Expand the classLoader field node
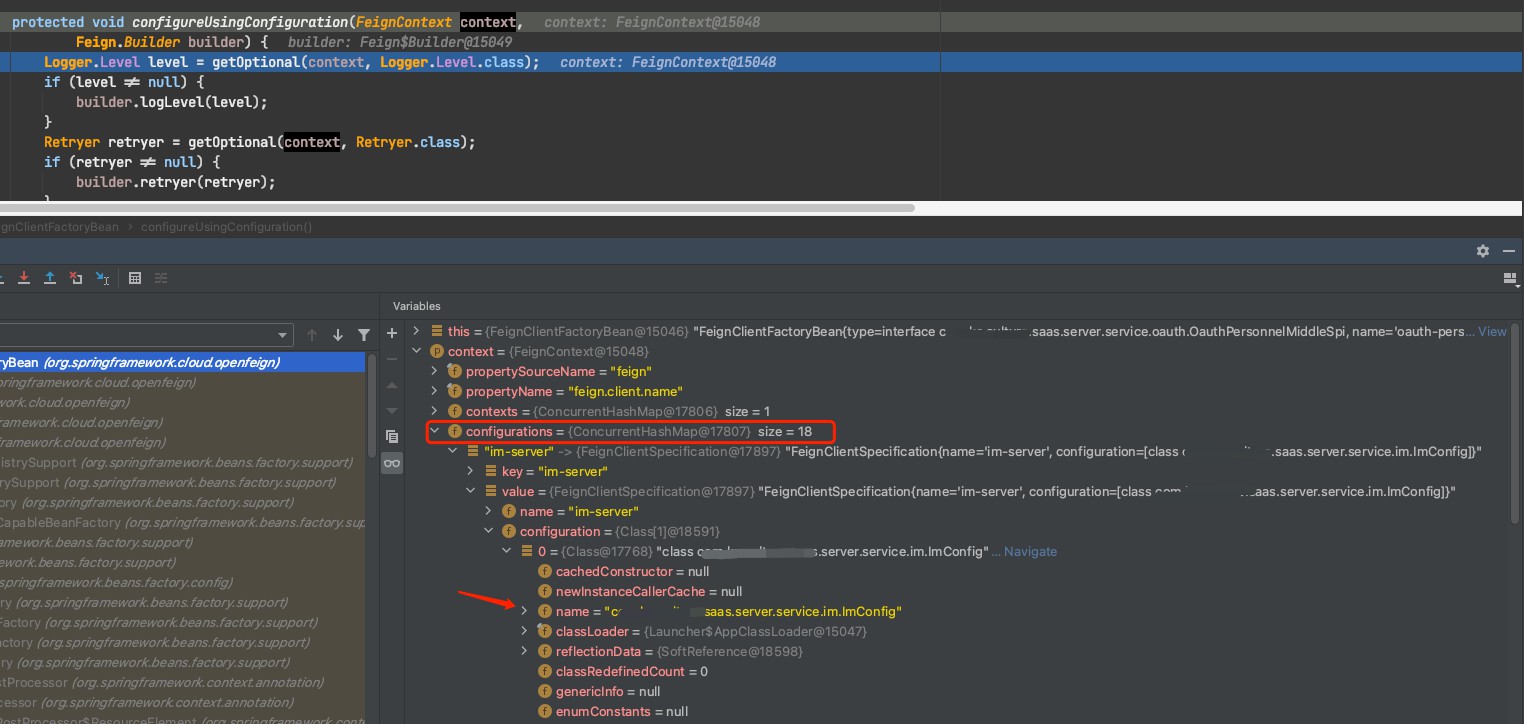The height and width of the screenshot is (724, 1524). 524,631
